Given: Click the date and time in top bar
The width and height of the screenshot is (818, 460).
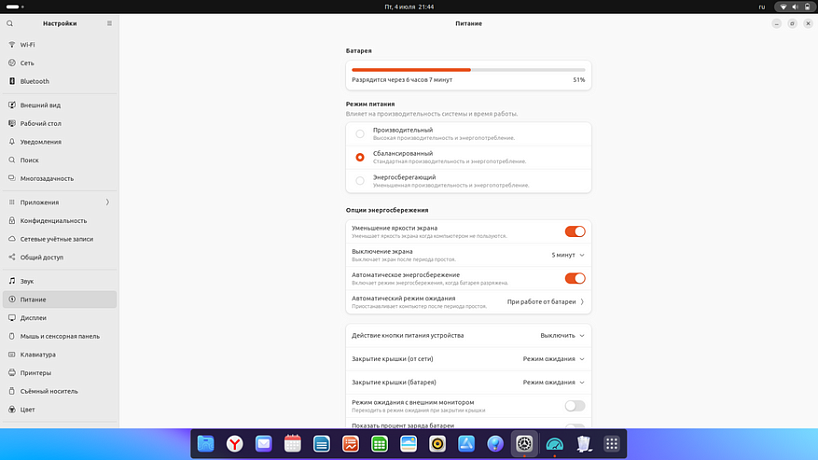Looking at the screenshot, I should coord(409,6).
